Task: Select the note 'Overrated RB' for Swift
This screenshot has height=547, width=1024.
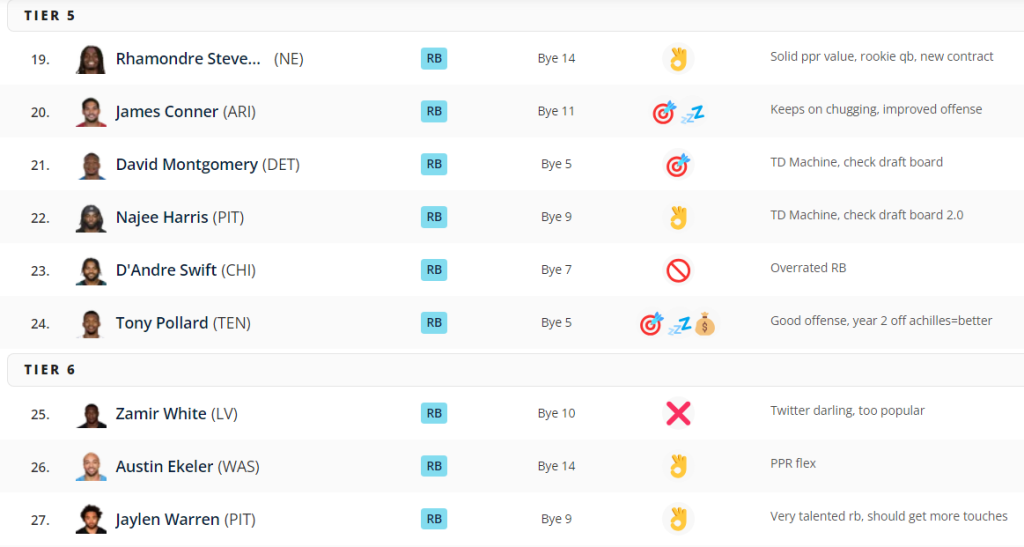Action: click(x=808, y=268)
